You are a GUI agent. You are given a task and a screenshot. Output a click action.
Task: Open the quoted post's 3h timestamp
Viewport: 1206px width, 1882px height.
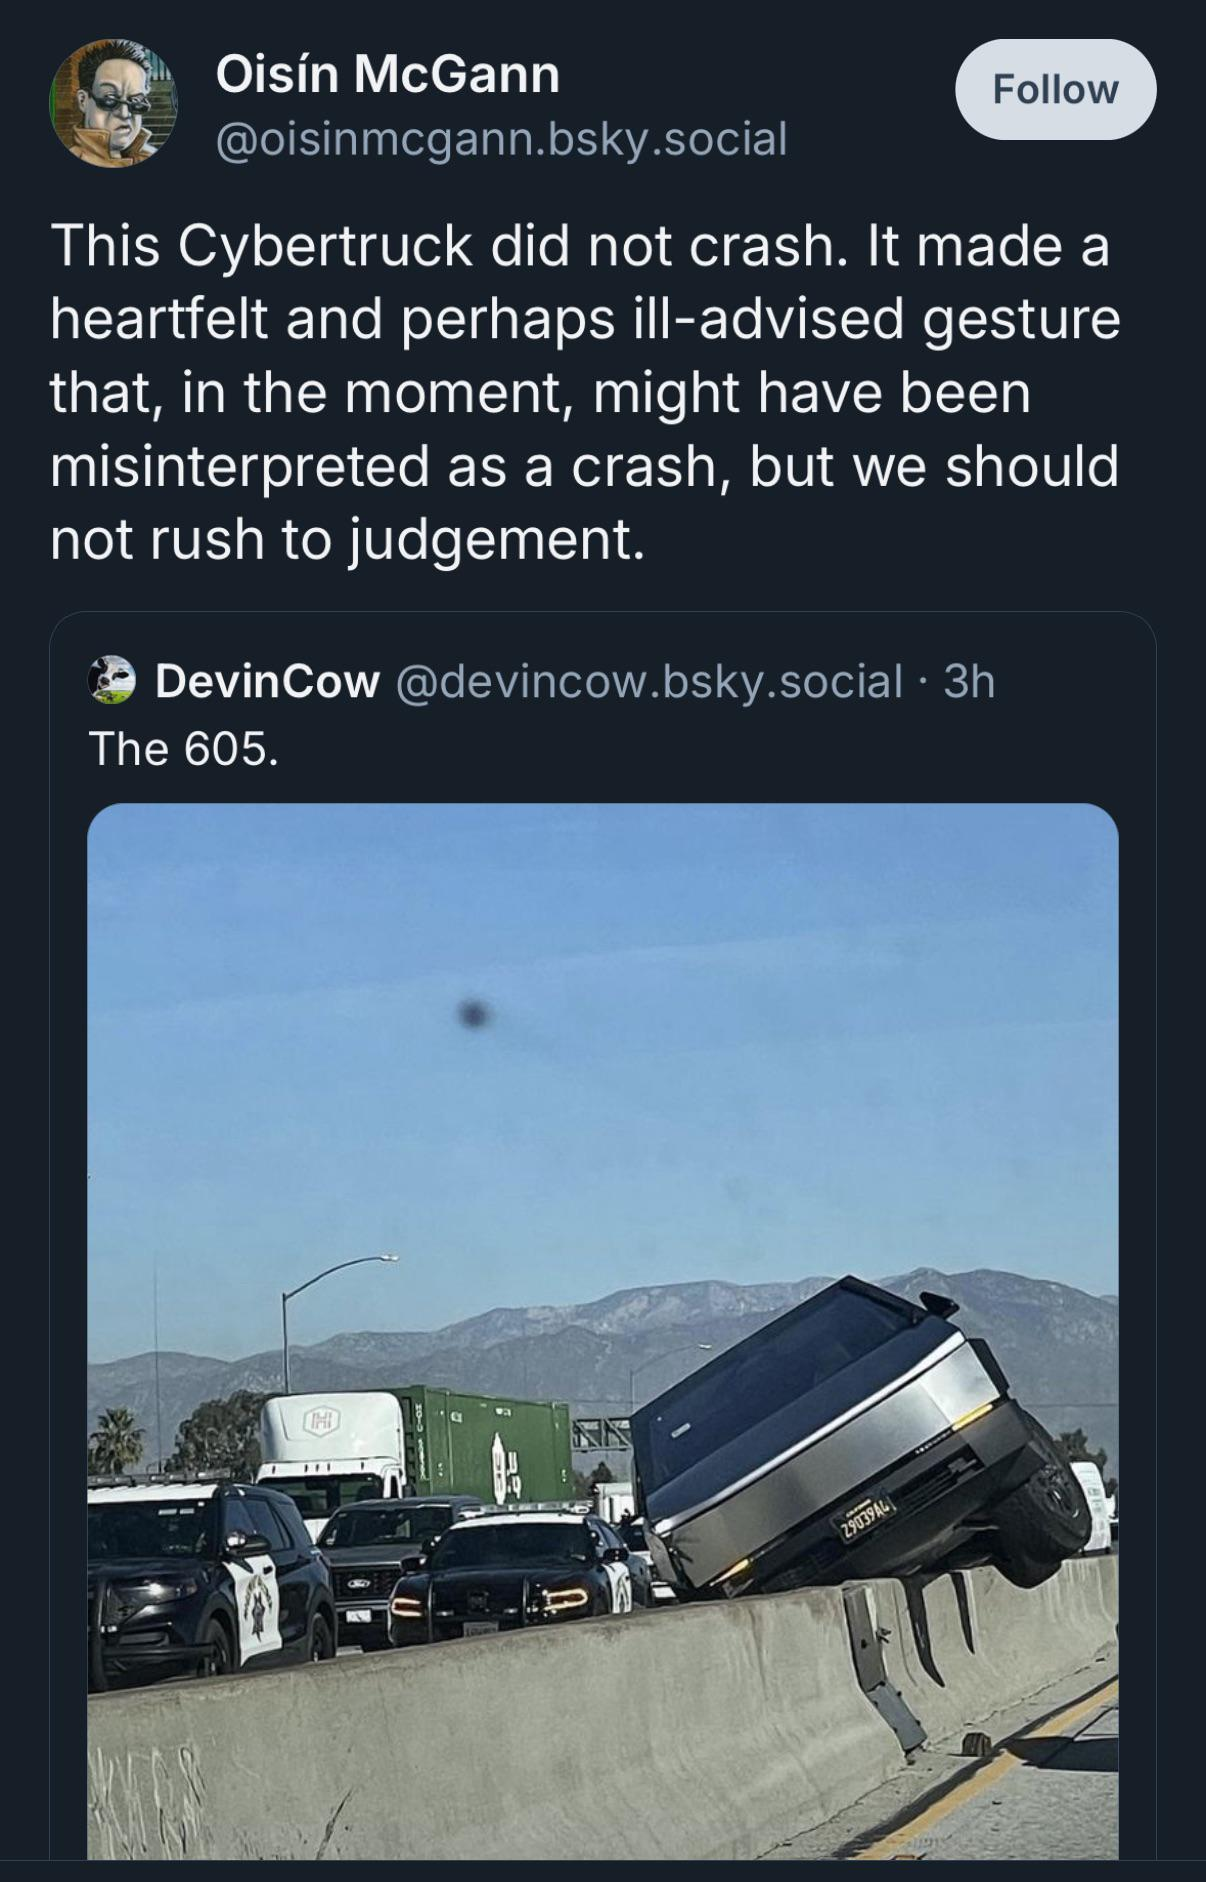(x=969, y=681)
